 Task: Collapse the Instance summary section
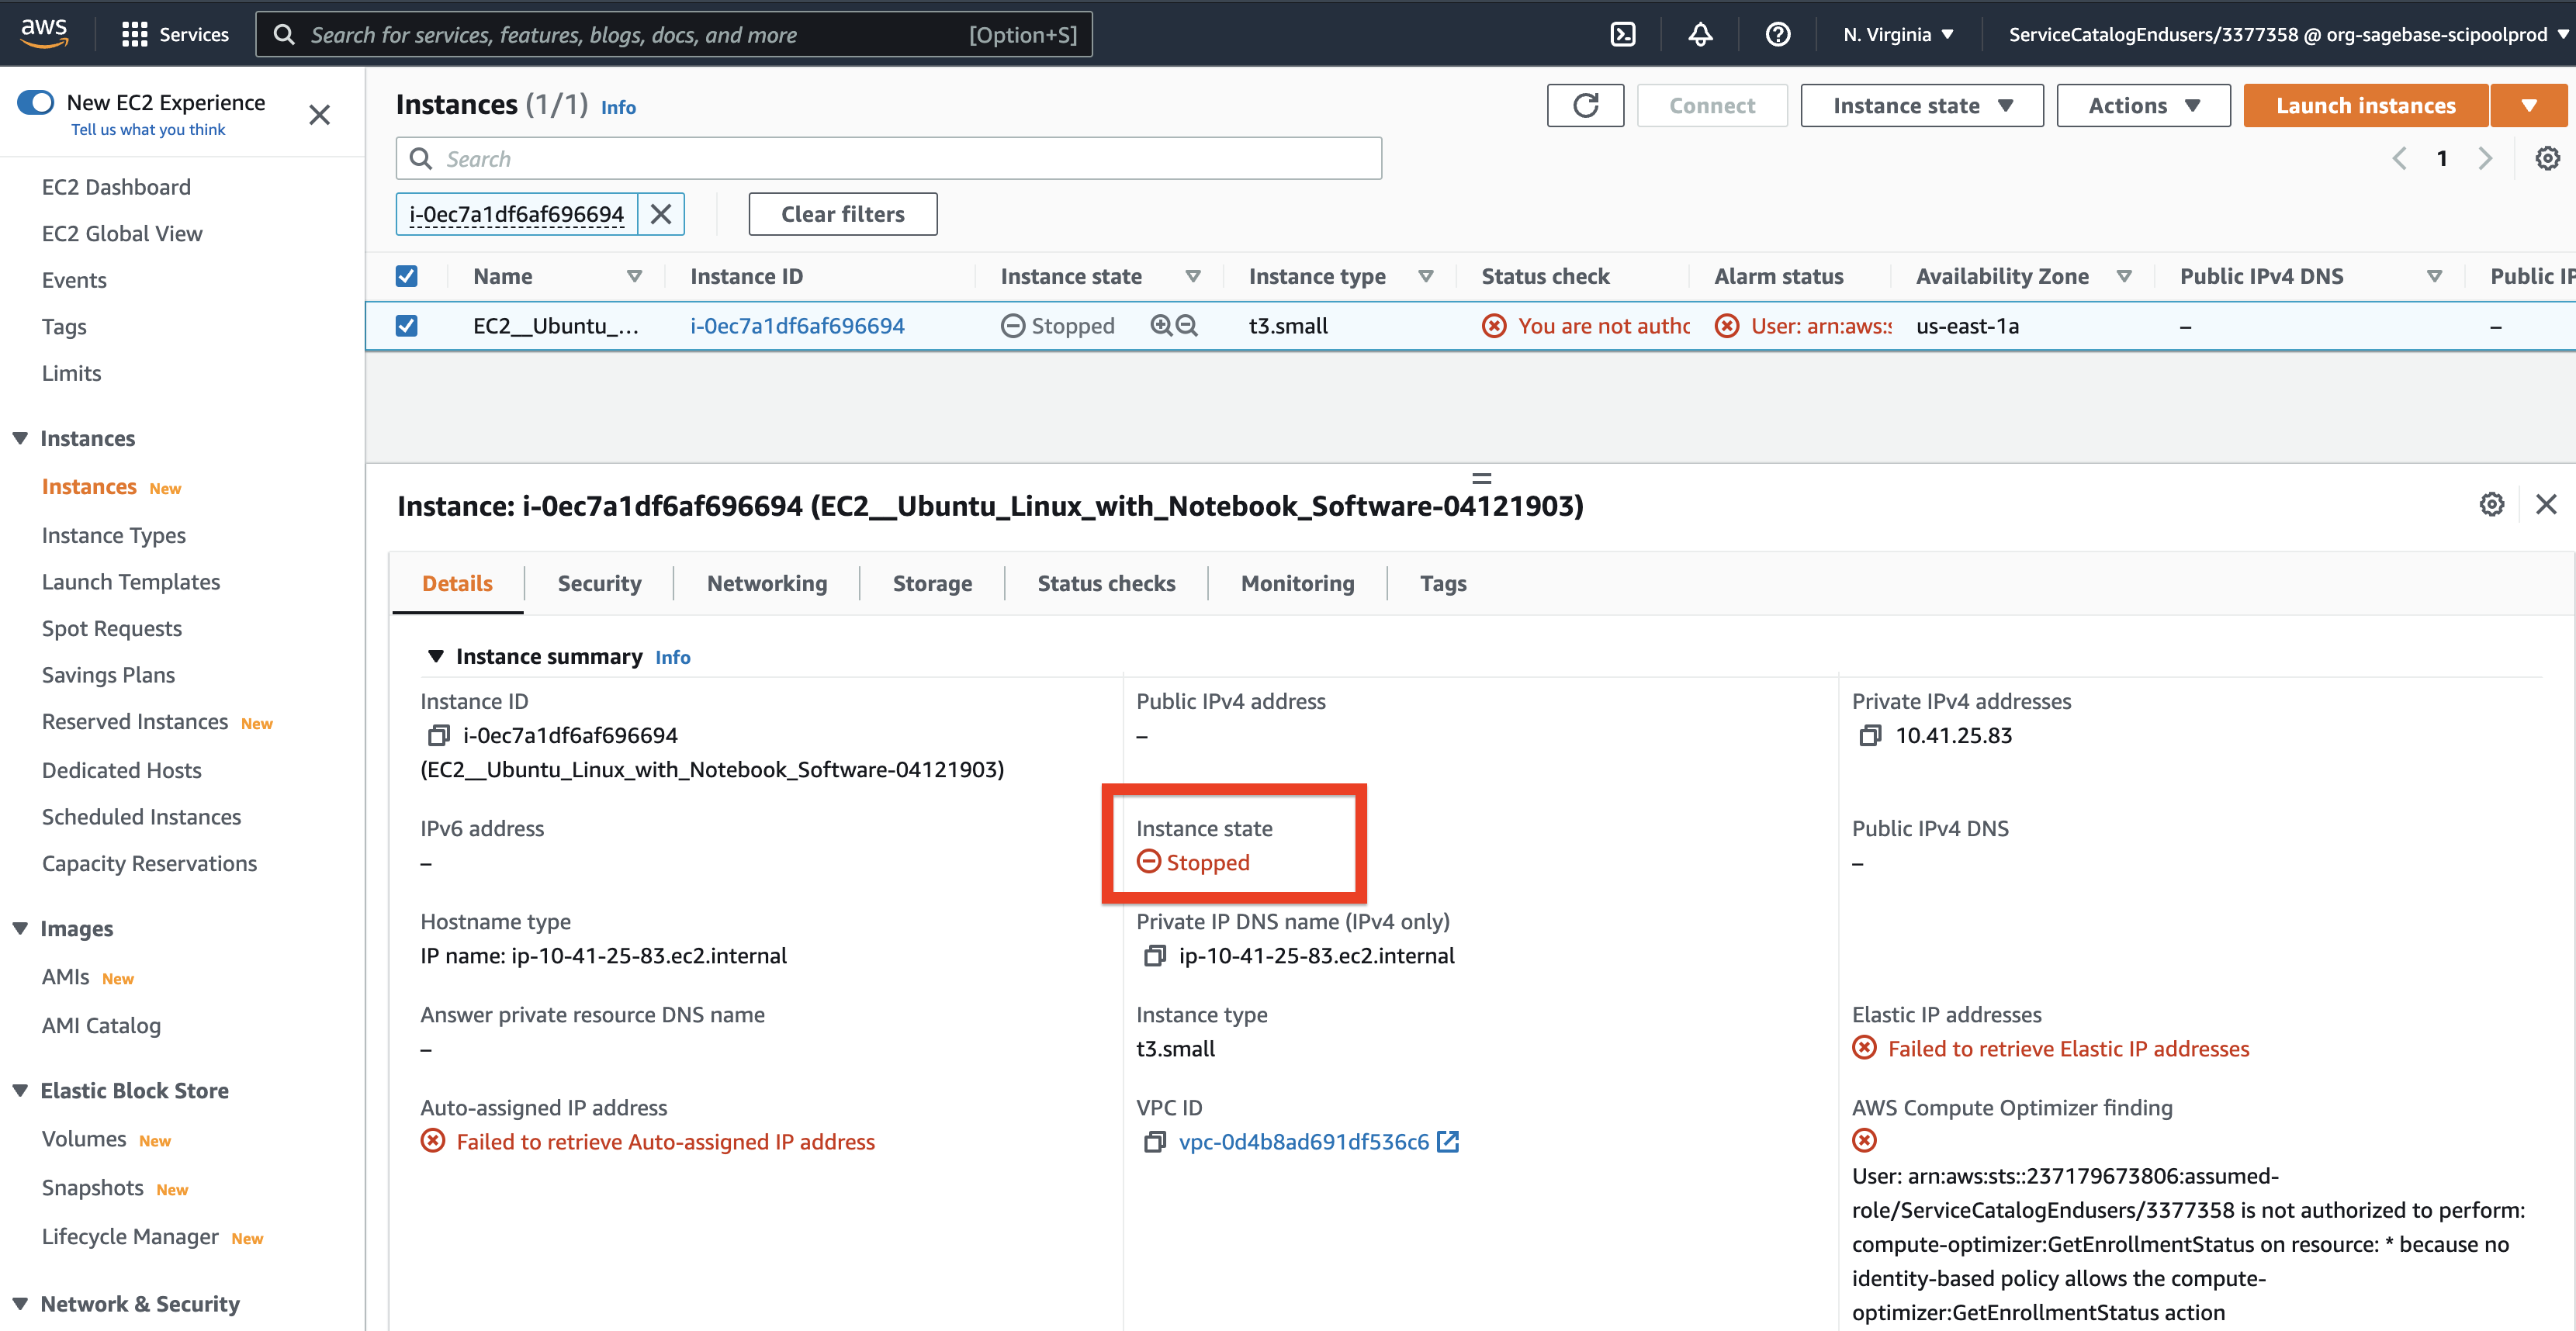[435, 657]
